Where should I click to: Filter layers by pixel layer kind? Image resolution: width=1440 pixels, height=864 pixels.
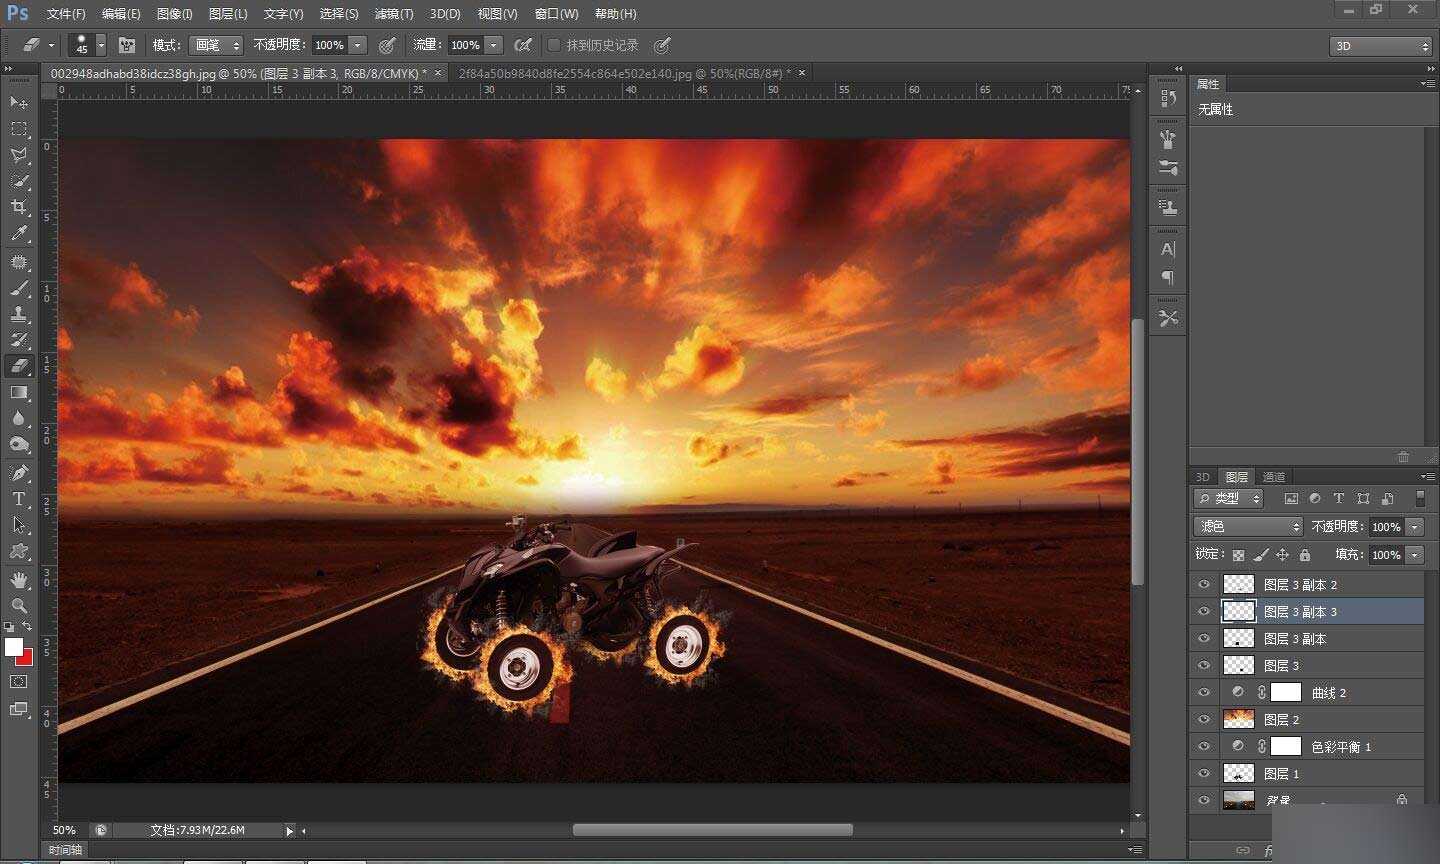[1291, 498]
